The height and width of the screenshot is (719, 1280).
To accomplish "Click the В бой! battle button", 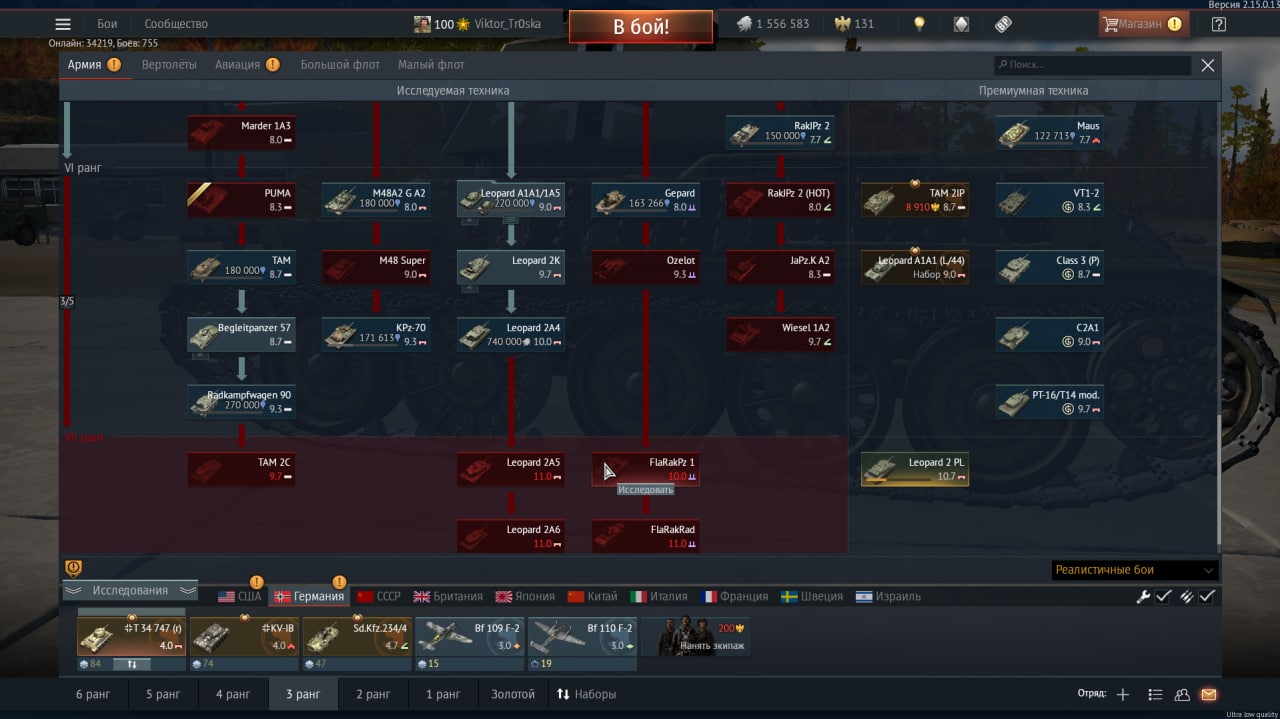I will (x=641, y=26).
